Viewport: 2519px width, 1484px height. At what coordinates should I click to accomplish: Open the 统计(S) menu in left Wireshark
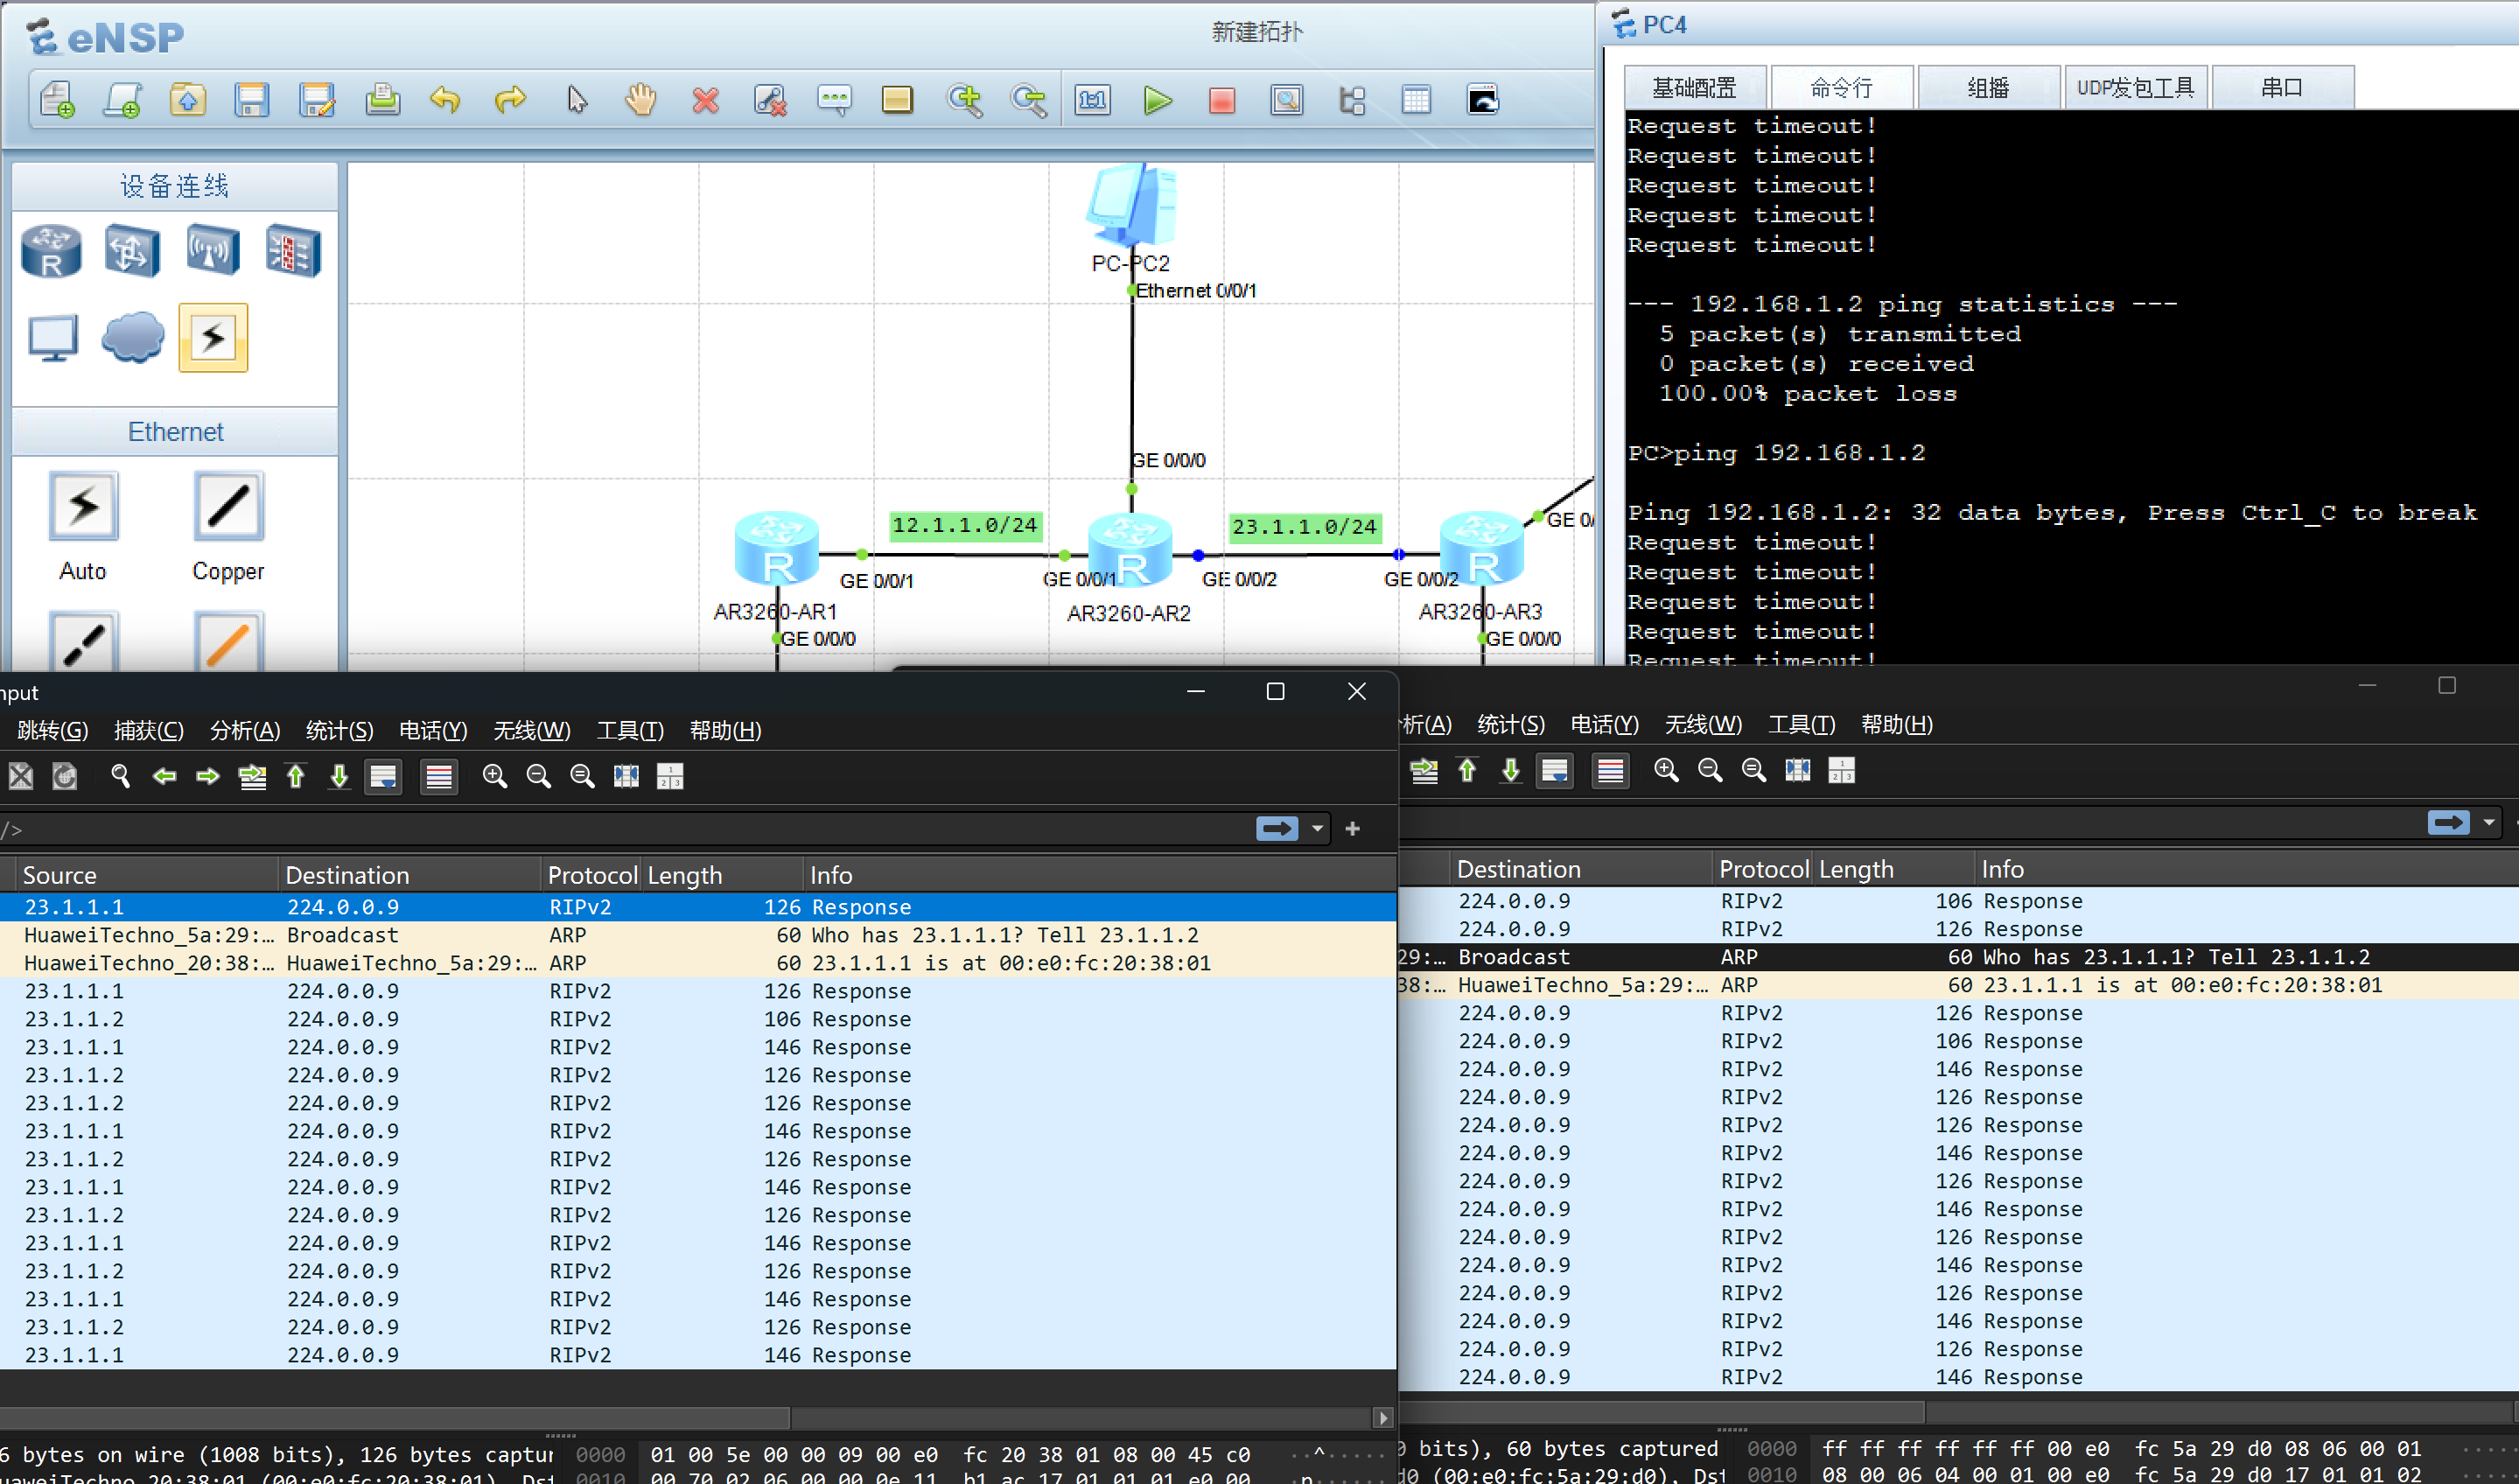coord(339,731)
